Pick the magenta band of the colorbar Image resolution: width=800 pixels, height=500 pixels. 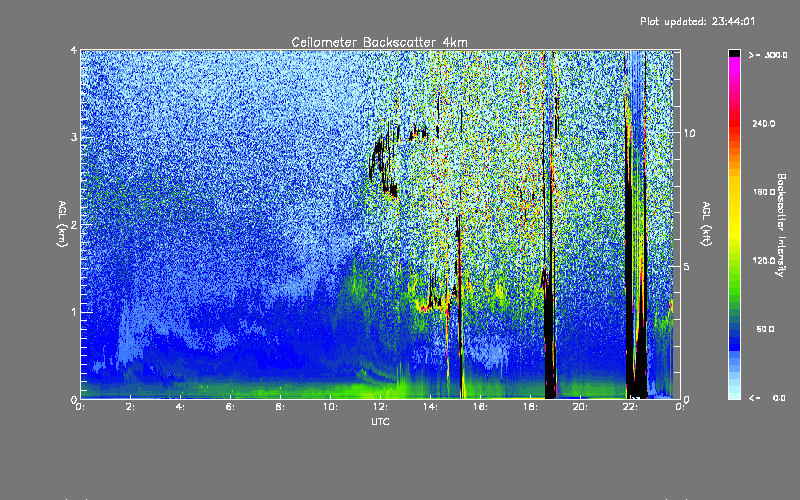(x=734, y=63)
